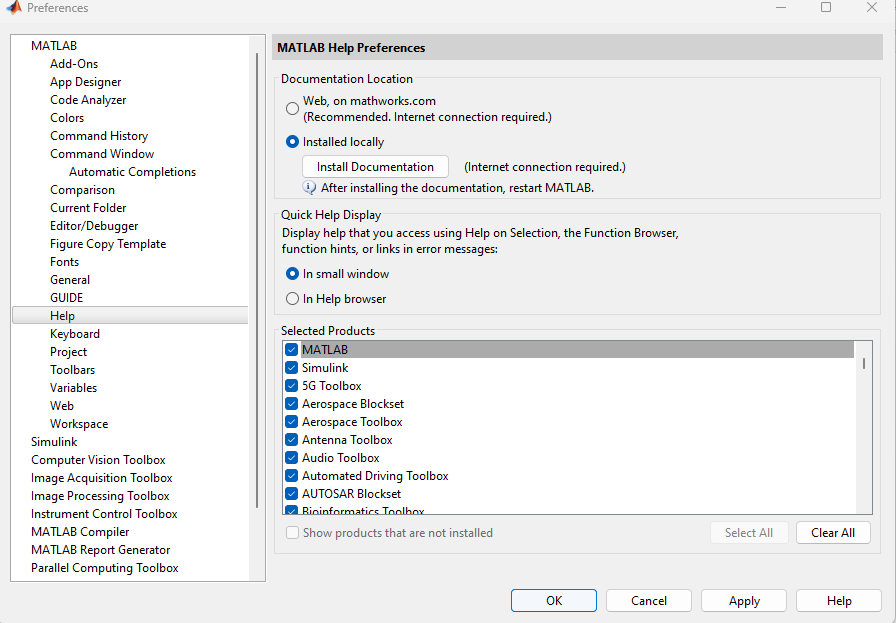Toggle the Aerospace Blockset checkbox
The height and width of the screenshot is (623, 896).
coord(291,404)
